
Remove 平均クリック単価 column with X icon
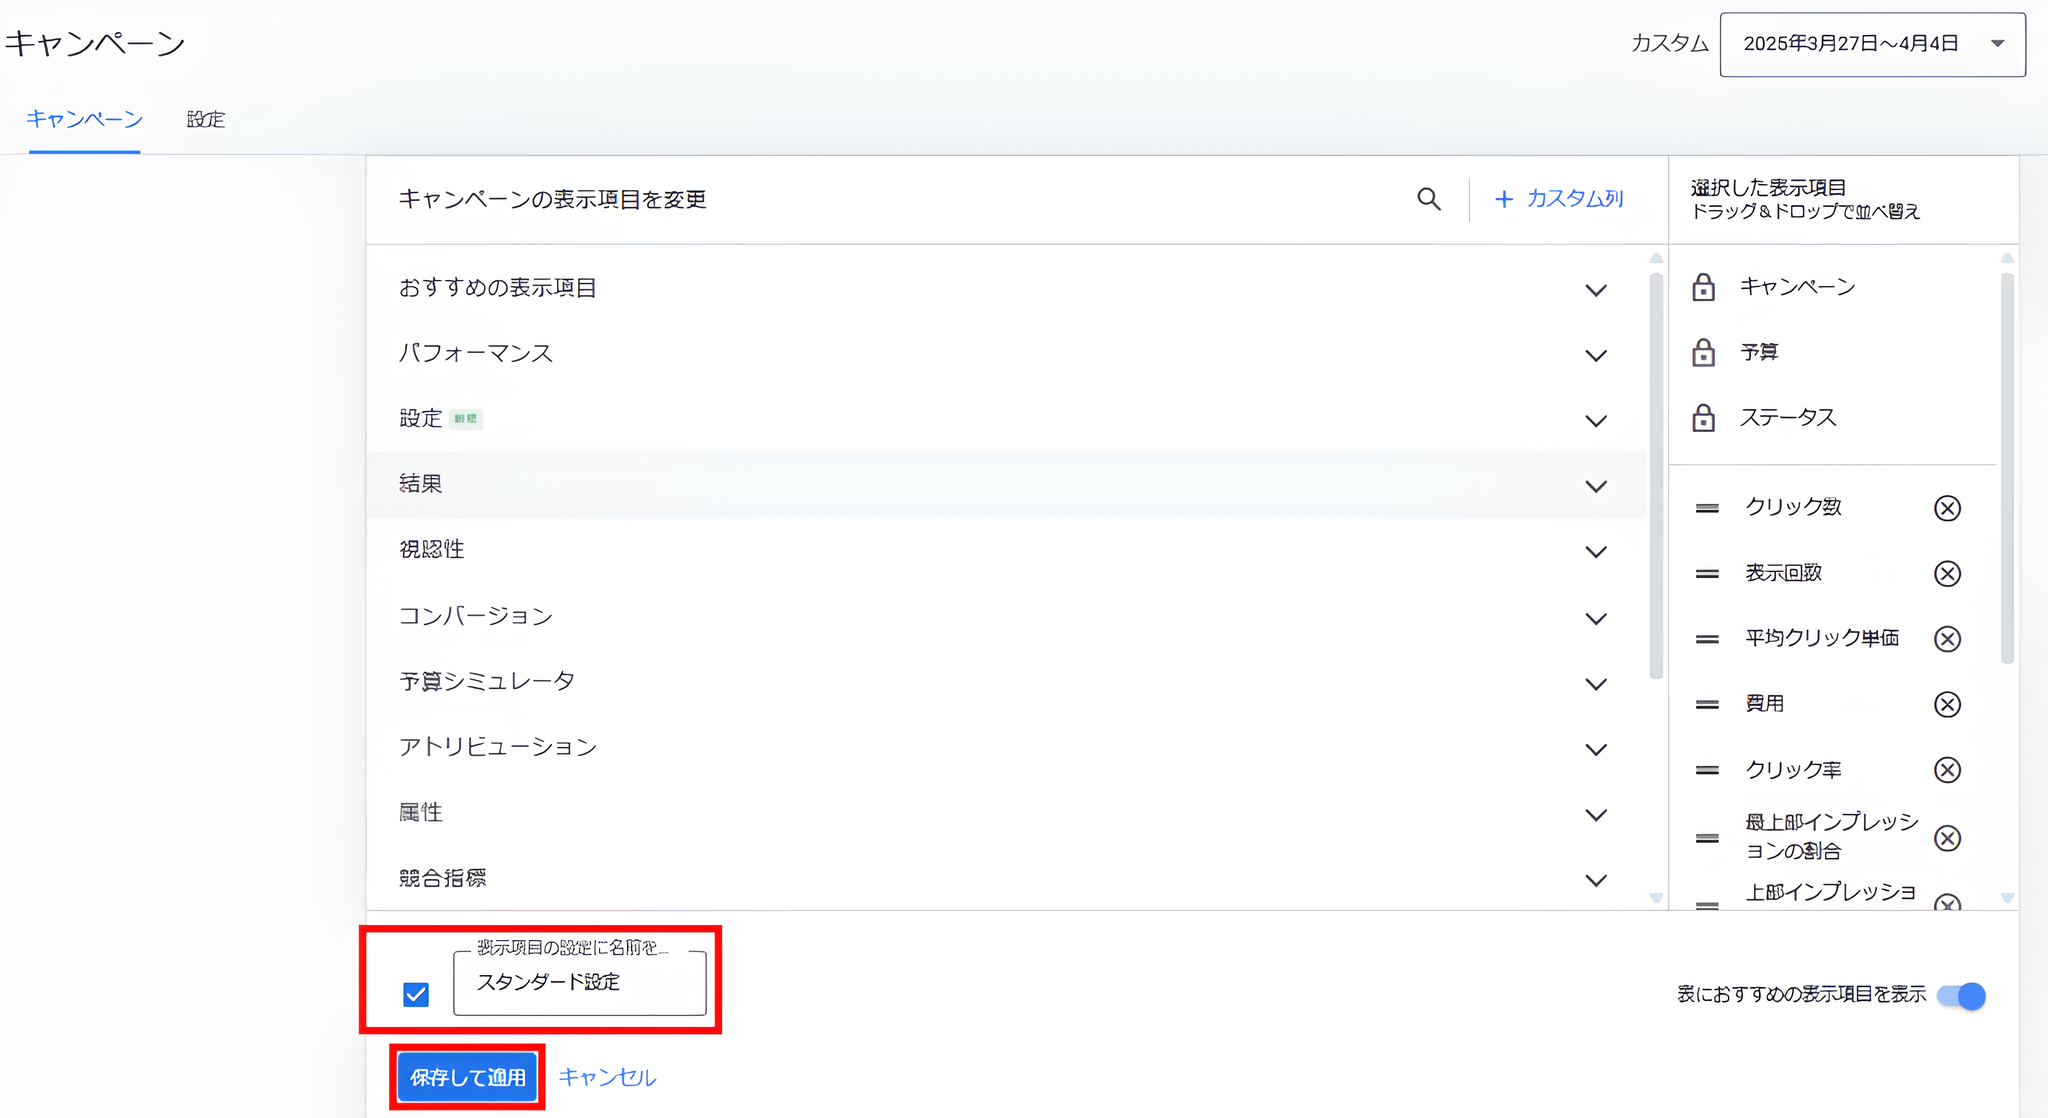[x=1946, y=639]
